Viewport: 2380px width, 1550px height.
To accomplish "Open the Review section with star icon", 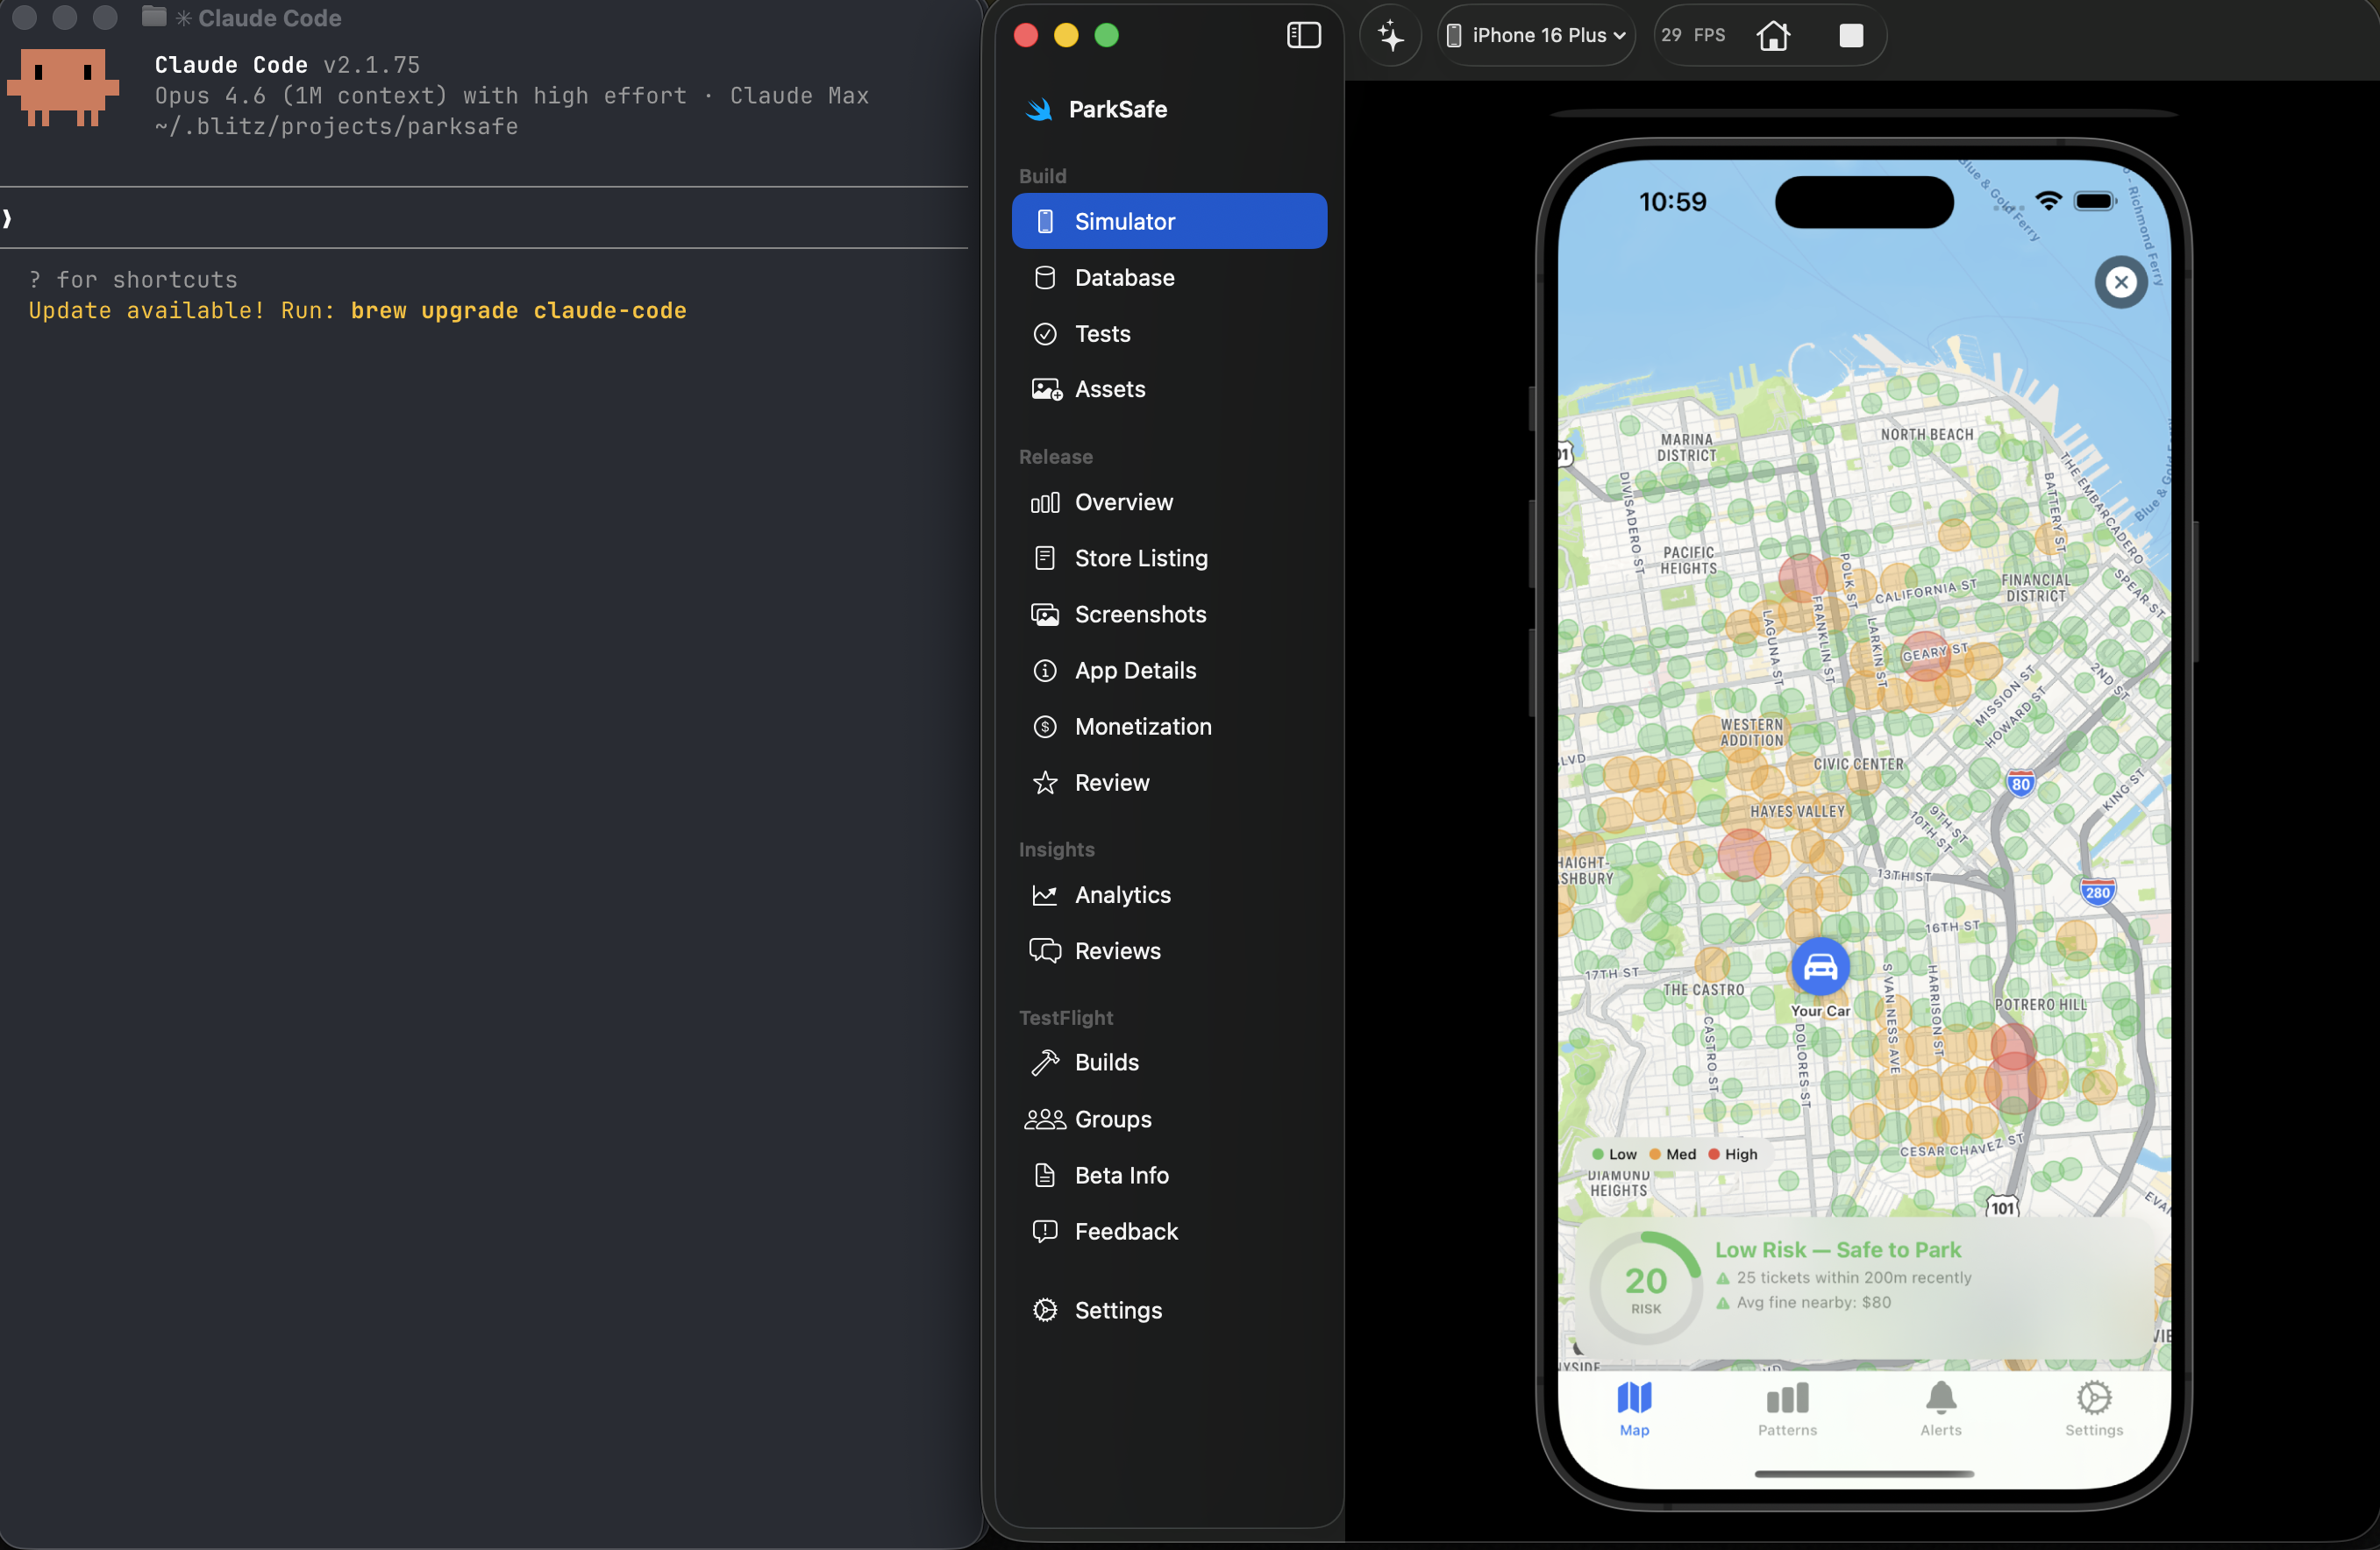I will coord(1169,782).
